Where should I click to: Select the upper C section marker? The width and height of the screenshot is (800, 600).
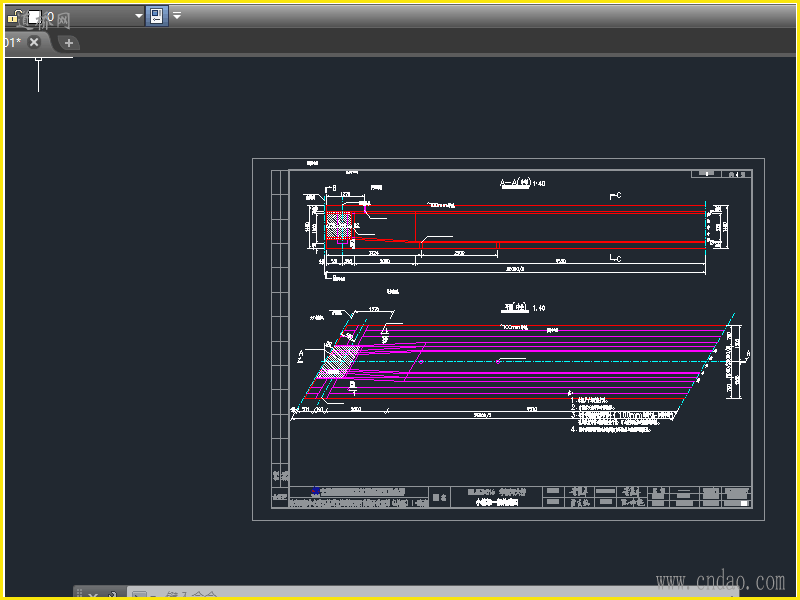[x=615, y=196]
